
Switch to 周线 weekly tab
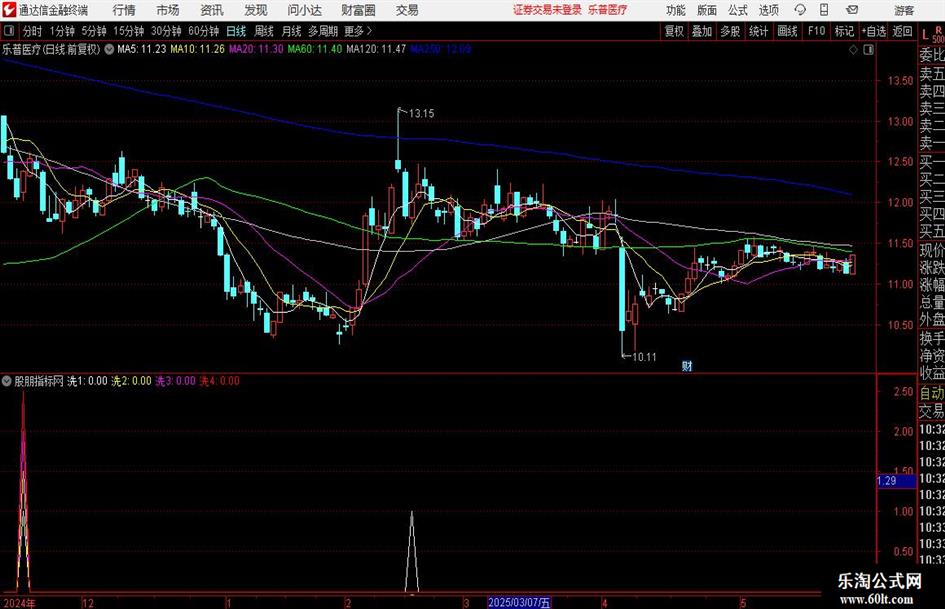[x=264, y=31]
